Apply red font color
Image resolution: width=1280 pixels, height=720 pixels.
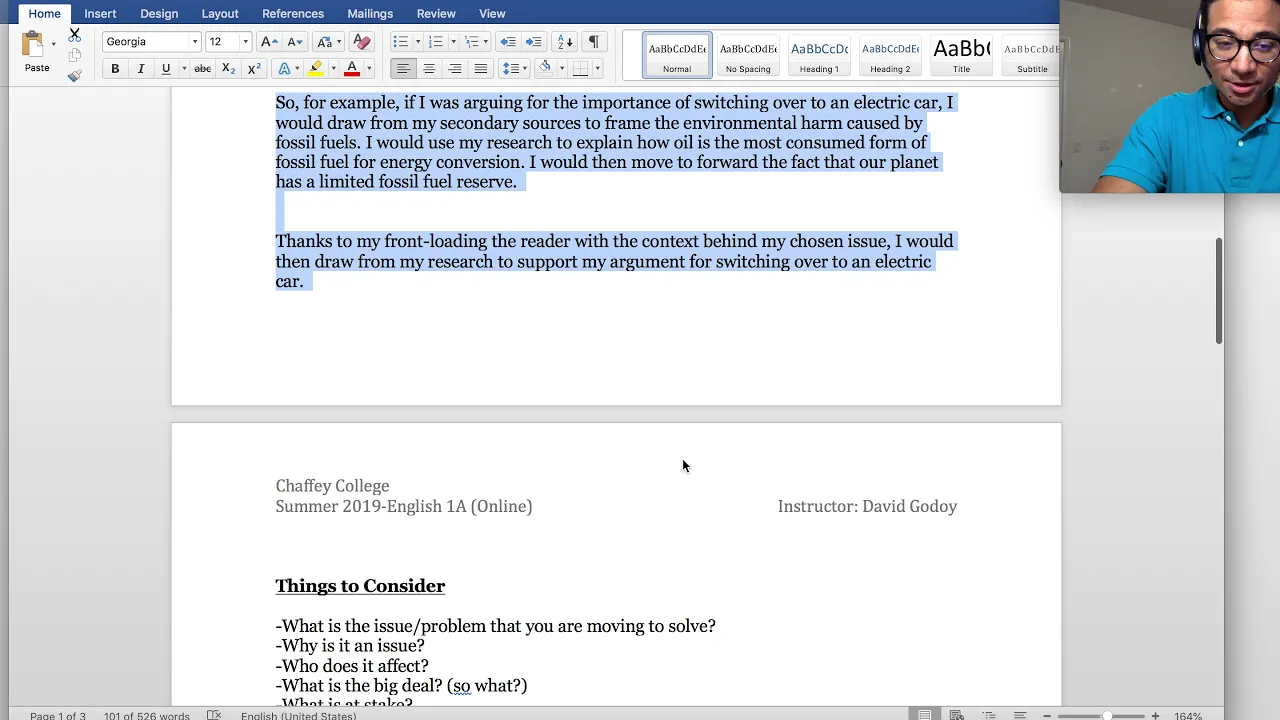click(352, 69)
